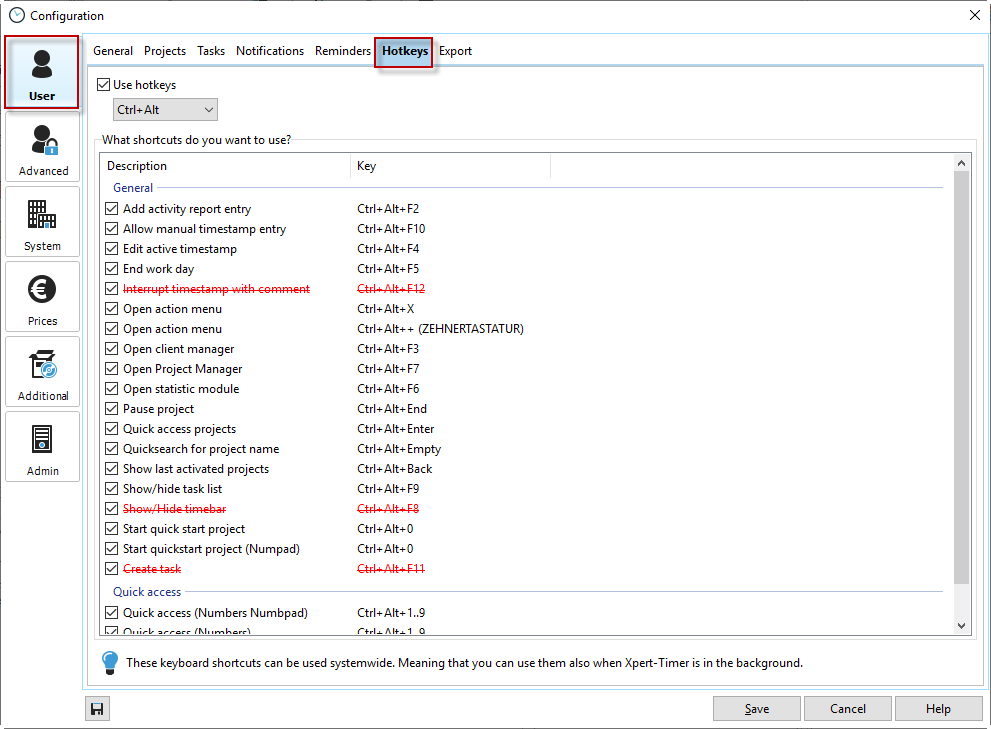Switch to the Notifications tab
This screenshot has height=729, width=991.
click(270, 51)
